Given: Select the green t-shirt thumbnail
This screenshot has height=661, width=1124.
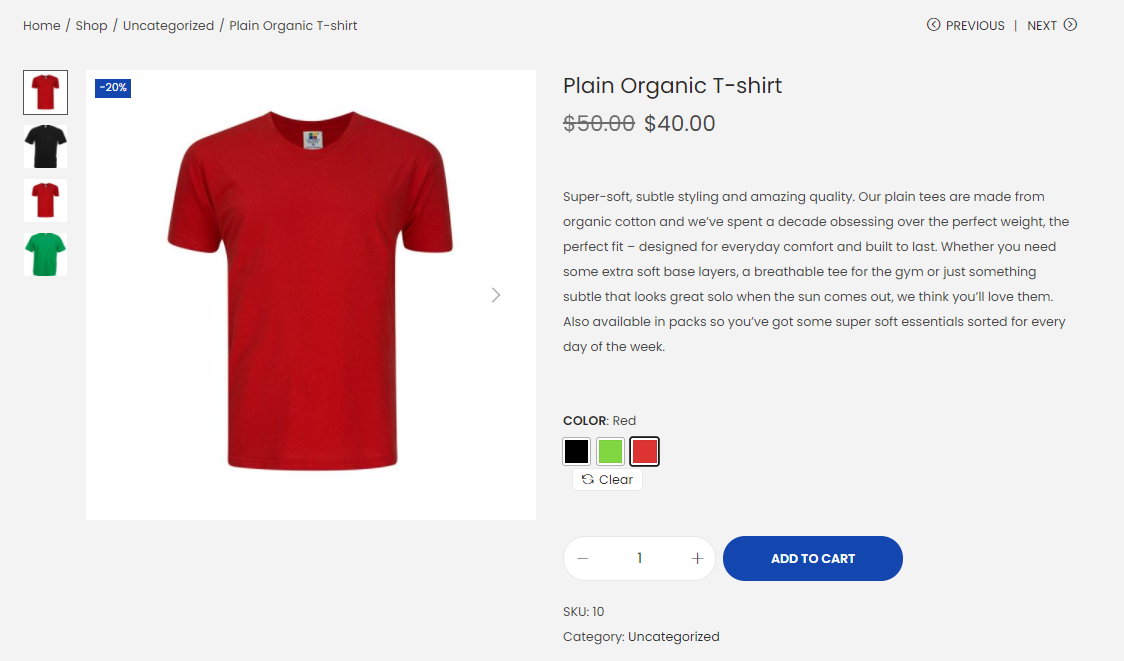Looking at the screenshot, I should pos(45,255).
